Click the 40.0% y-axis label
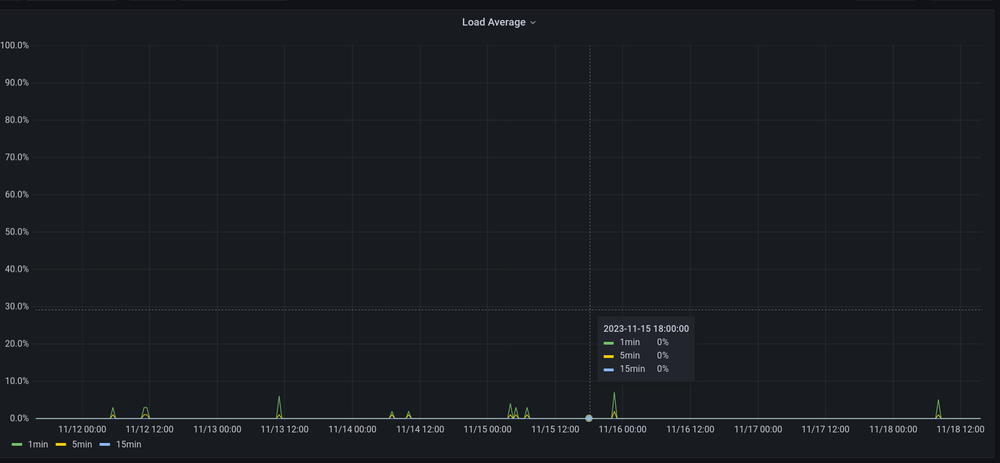This screenshot has width=1000, height=463. (17, 269)
